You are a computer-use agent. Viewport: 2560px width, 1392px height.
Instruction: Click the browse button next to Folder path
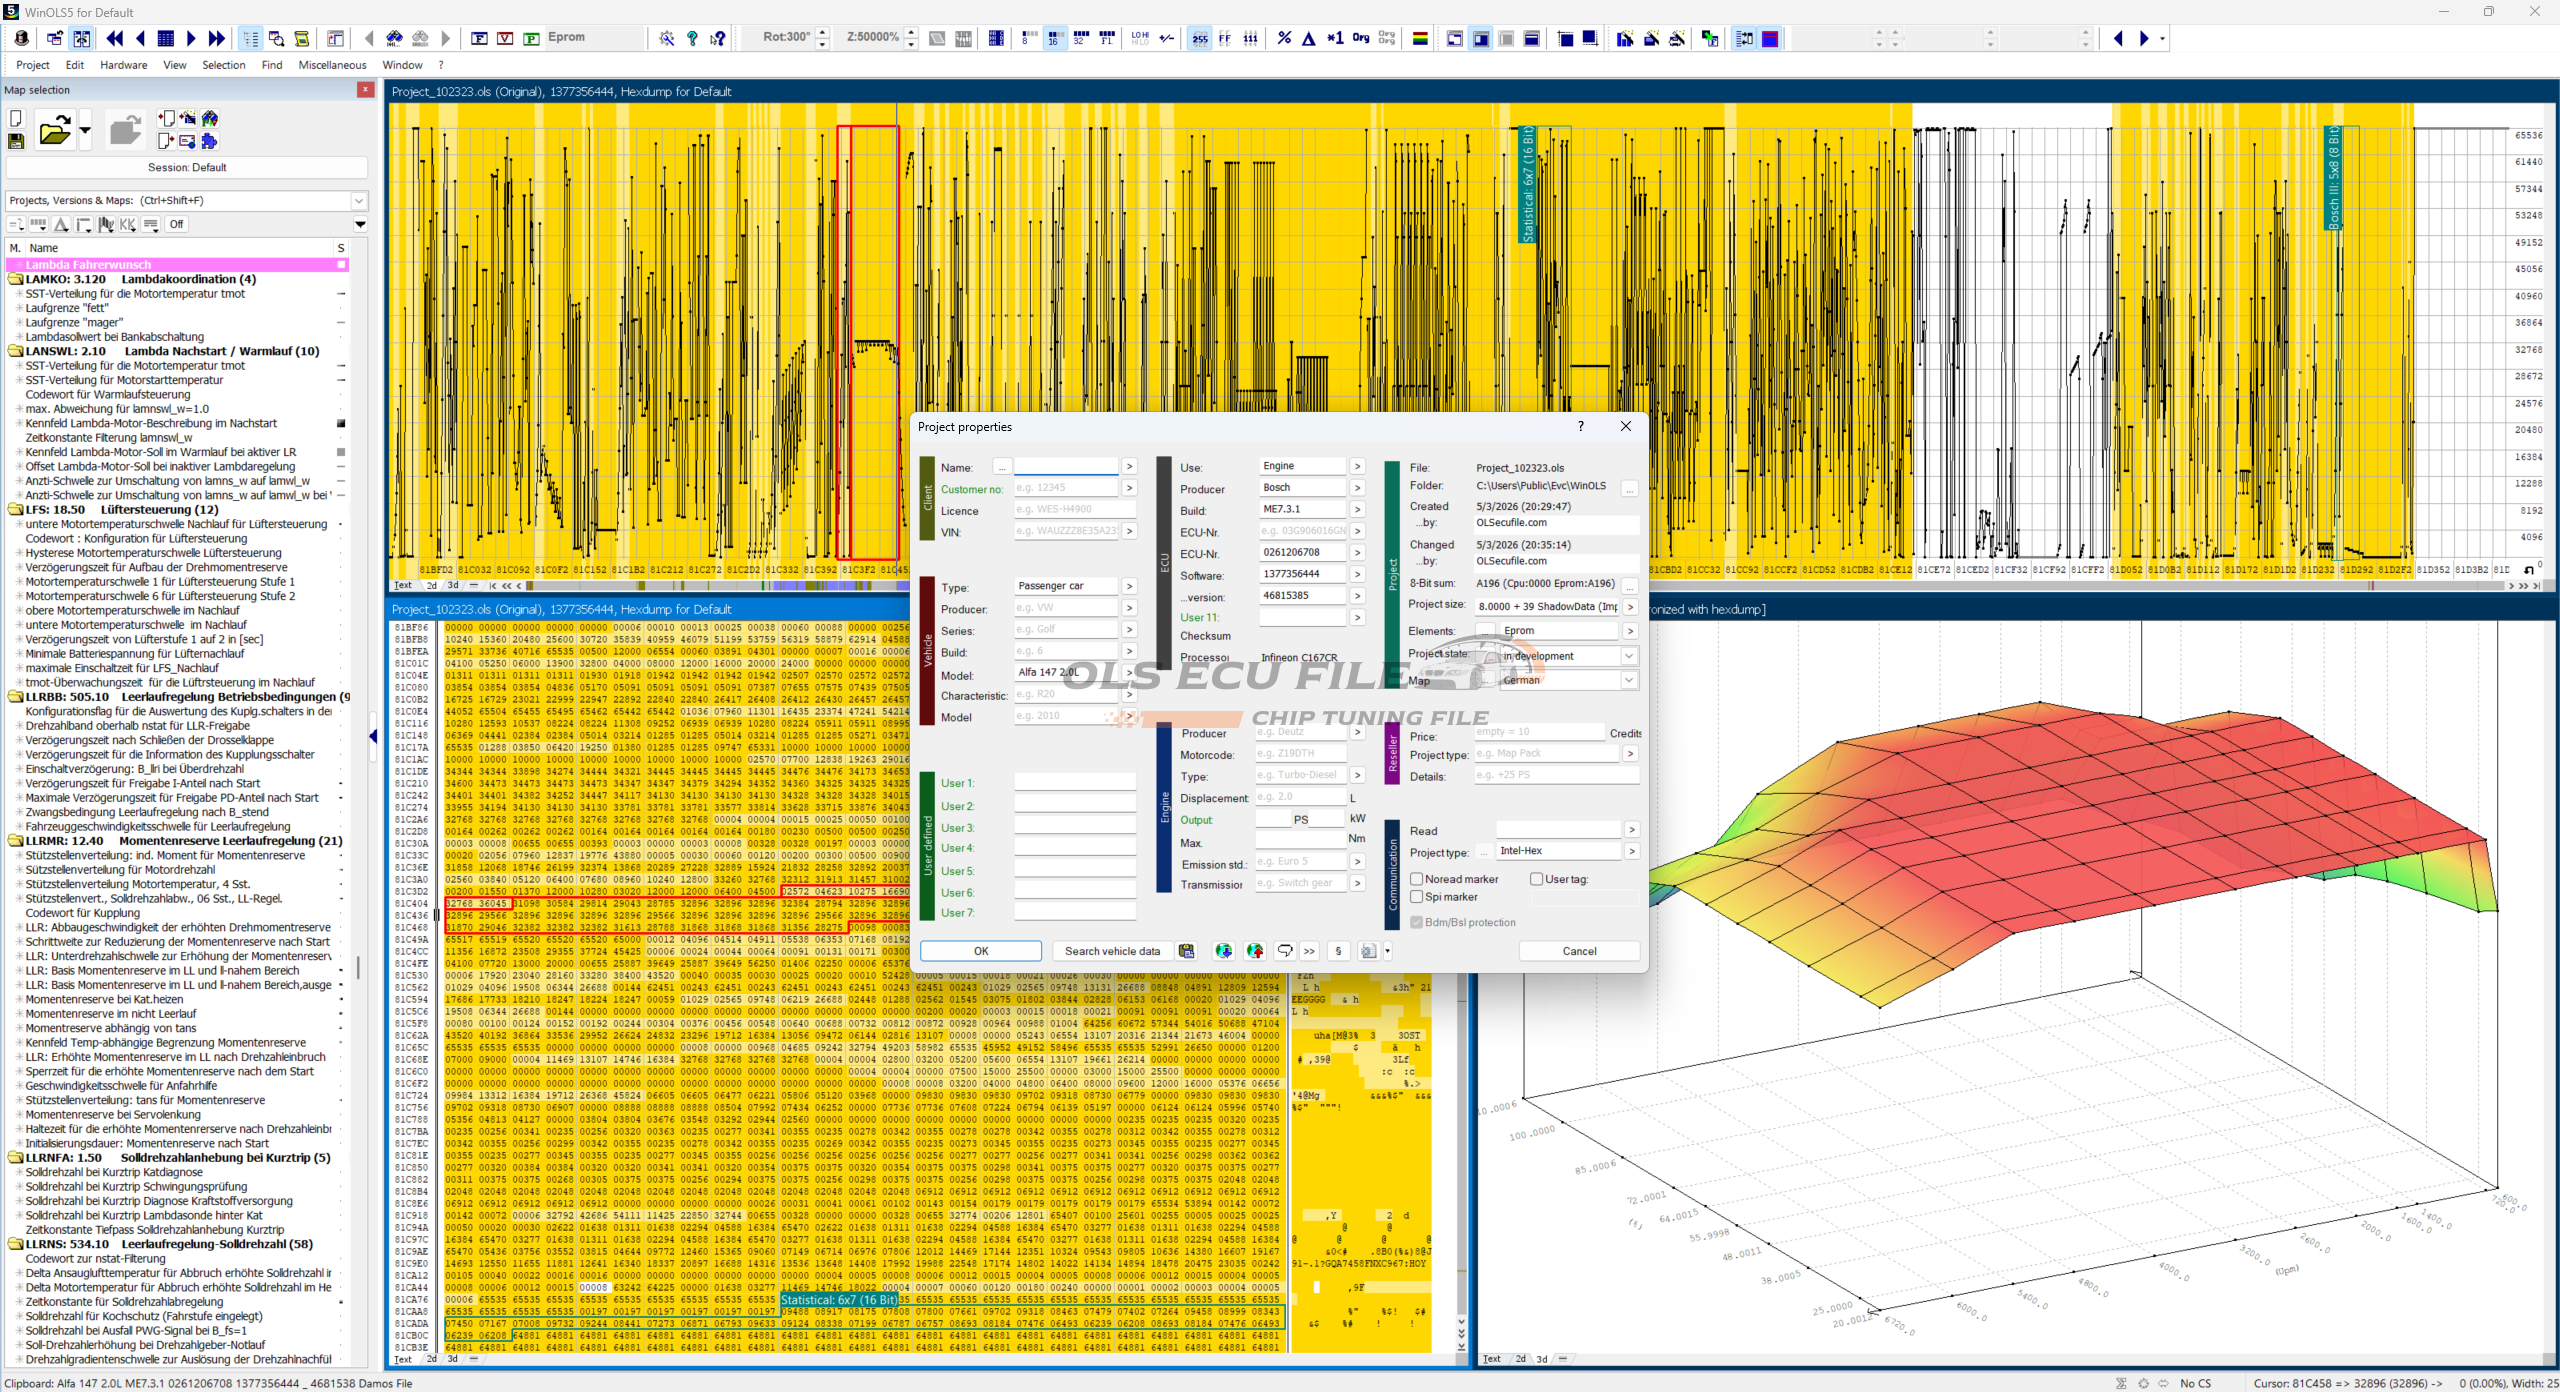tap(1630, 489)
